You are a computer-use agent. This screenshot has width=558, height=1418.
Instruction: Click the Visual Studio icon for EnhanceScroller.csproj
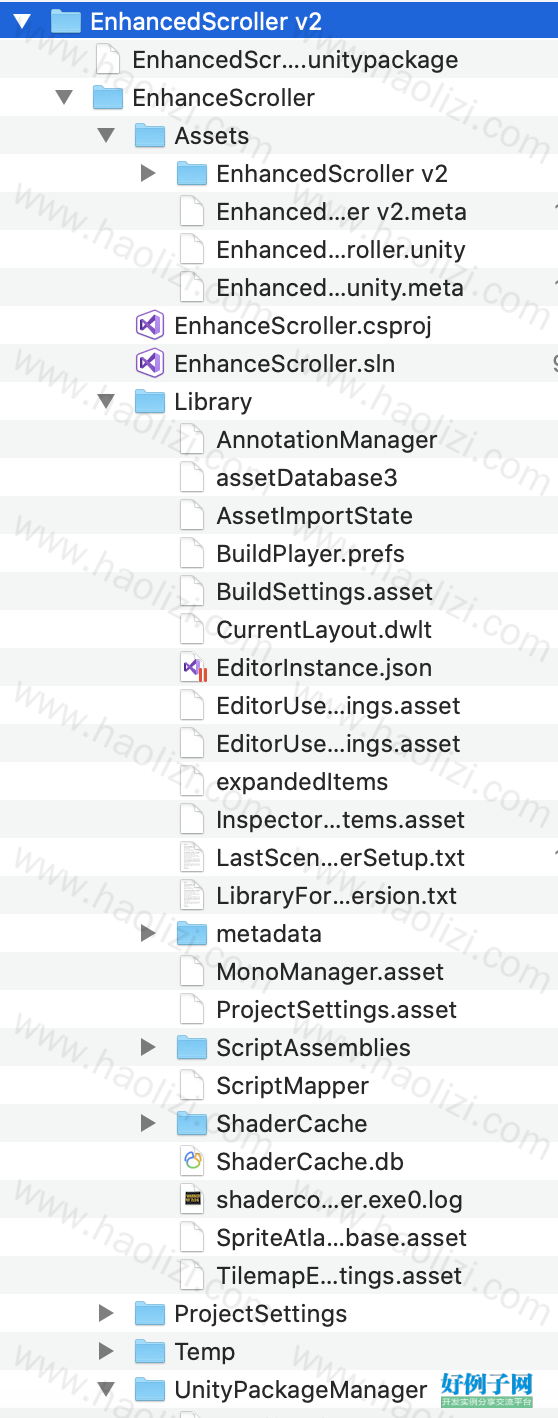(x=149, y=325)
